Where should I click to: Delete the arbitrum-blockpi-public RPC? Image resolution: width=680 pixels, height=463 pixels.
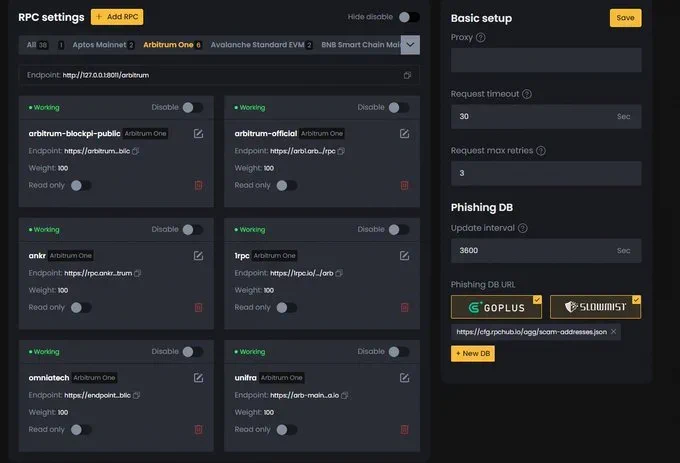pos(198,186)
